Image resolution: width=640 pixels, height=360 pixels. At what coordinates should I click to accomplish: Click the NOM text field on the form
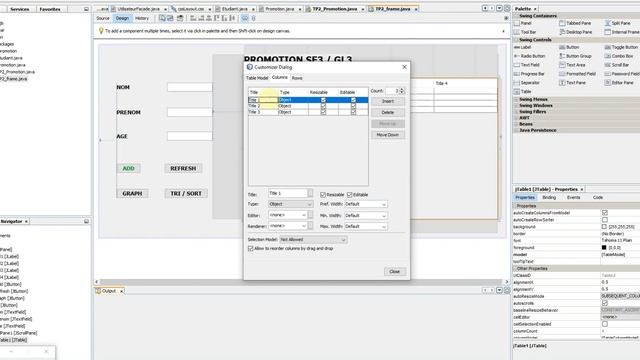point(190,87)
